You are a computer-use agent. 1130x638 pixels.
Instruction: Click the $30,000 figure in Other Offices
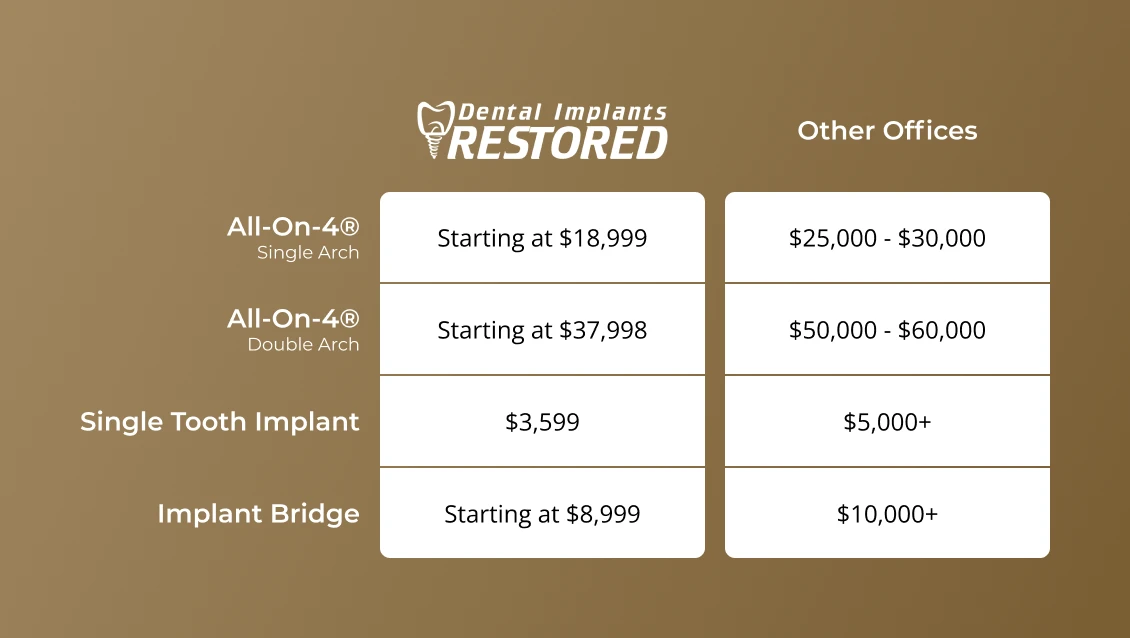(945, 238)
